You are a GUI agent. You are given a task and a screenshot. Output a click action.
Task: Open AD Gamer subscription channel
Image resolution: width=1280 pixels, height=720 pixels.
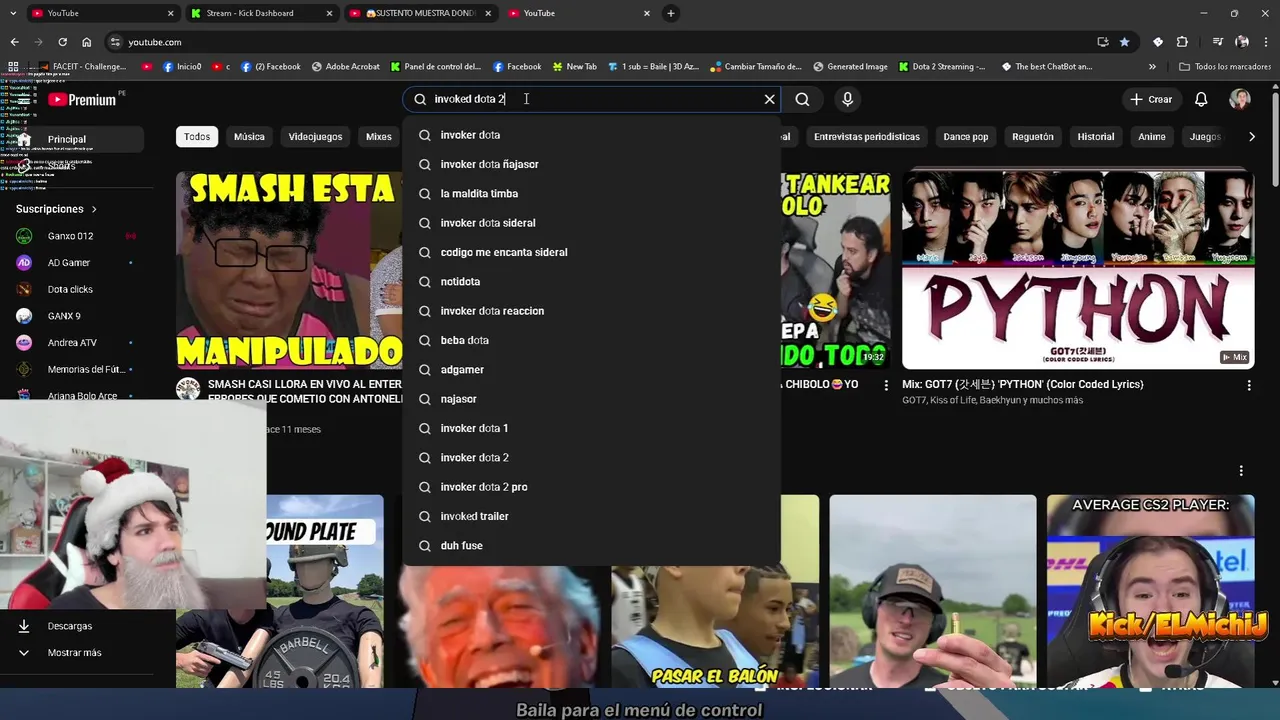[x=76, y=262]
